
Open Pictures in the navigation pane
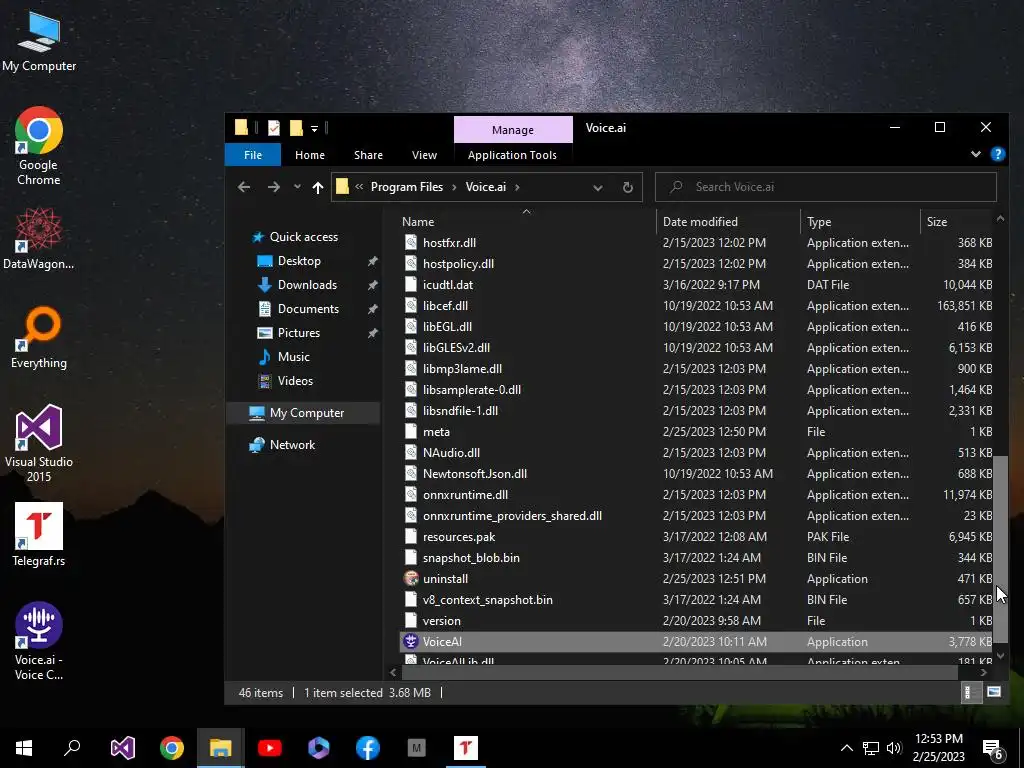(298, 332)
